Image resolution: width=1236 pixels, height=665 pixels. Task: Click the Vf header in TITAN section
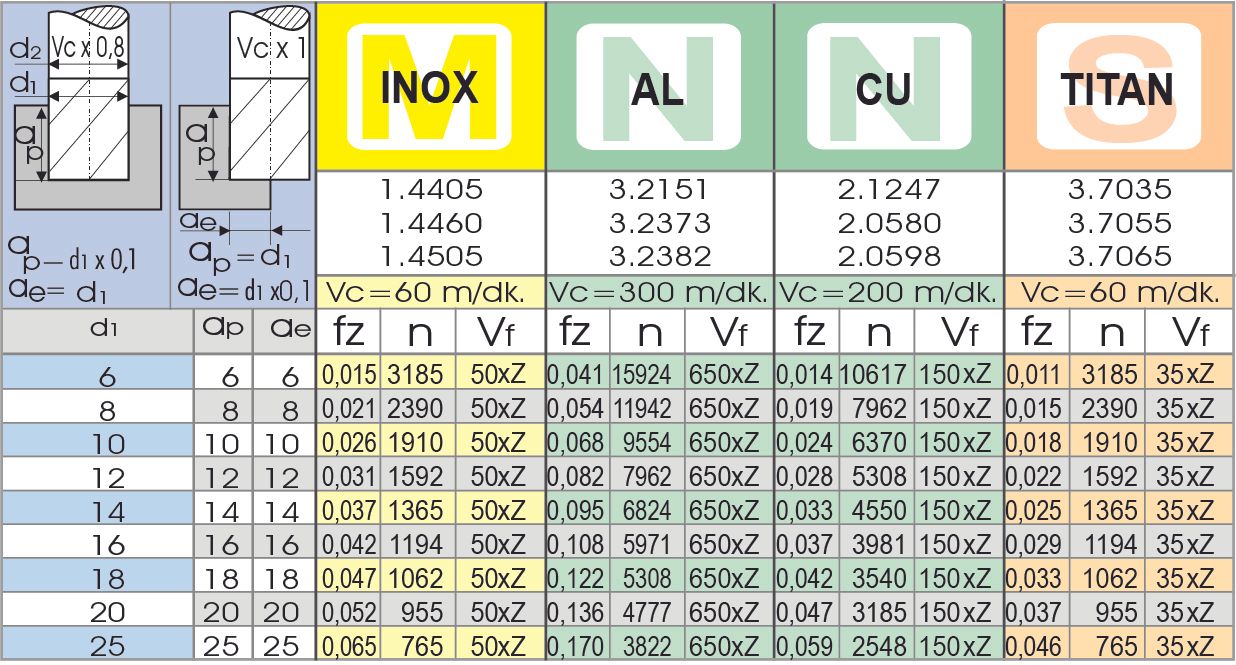[1189, 330]
